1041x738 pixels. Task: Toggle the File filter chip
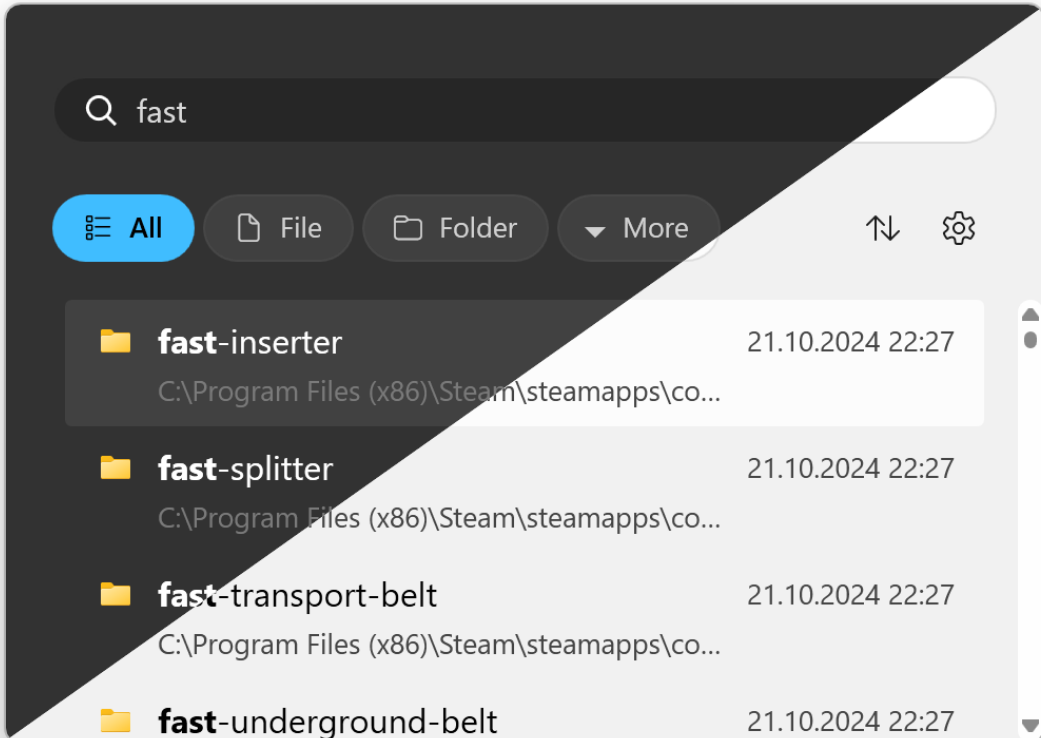coord(278,228)
